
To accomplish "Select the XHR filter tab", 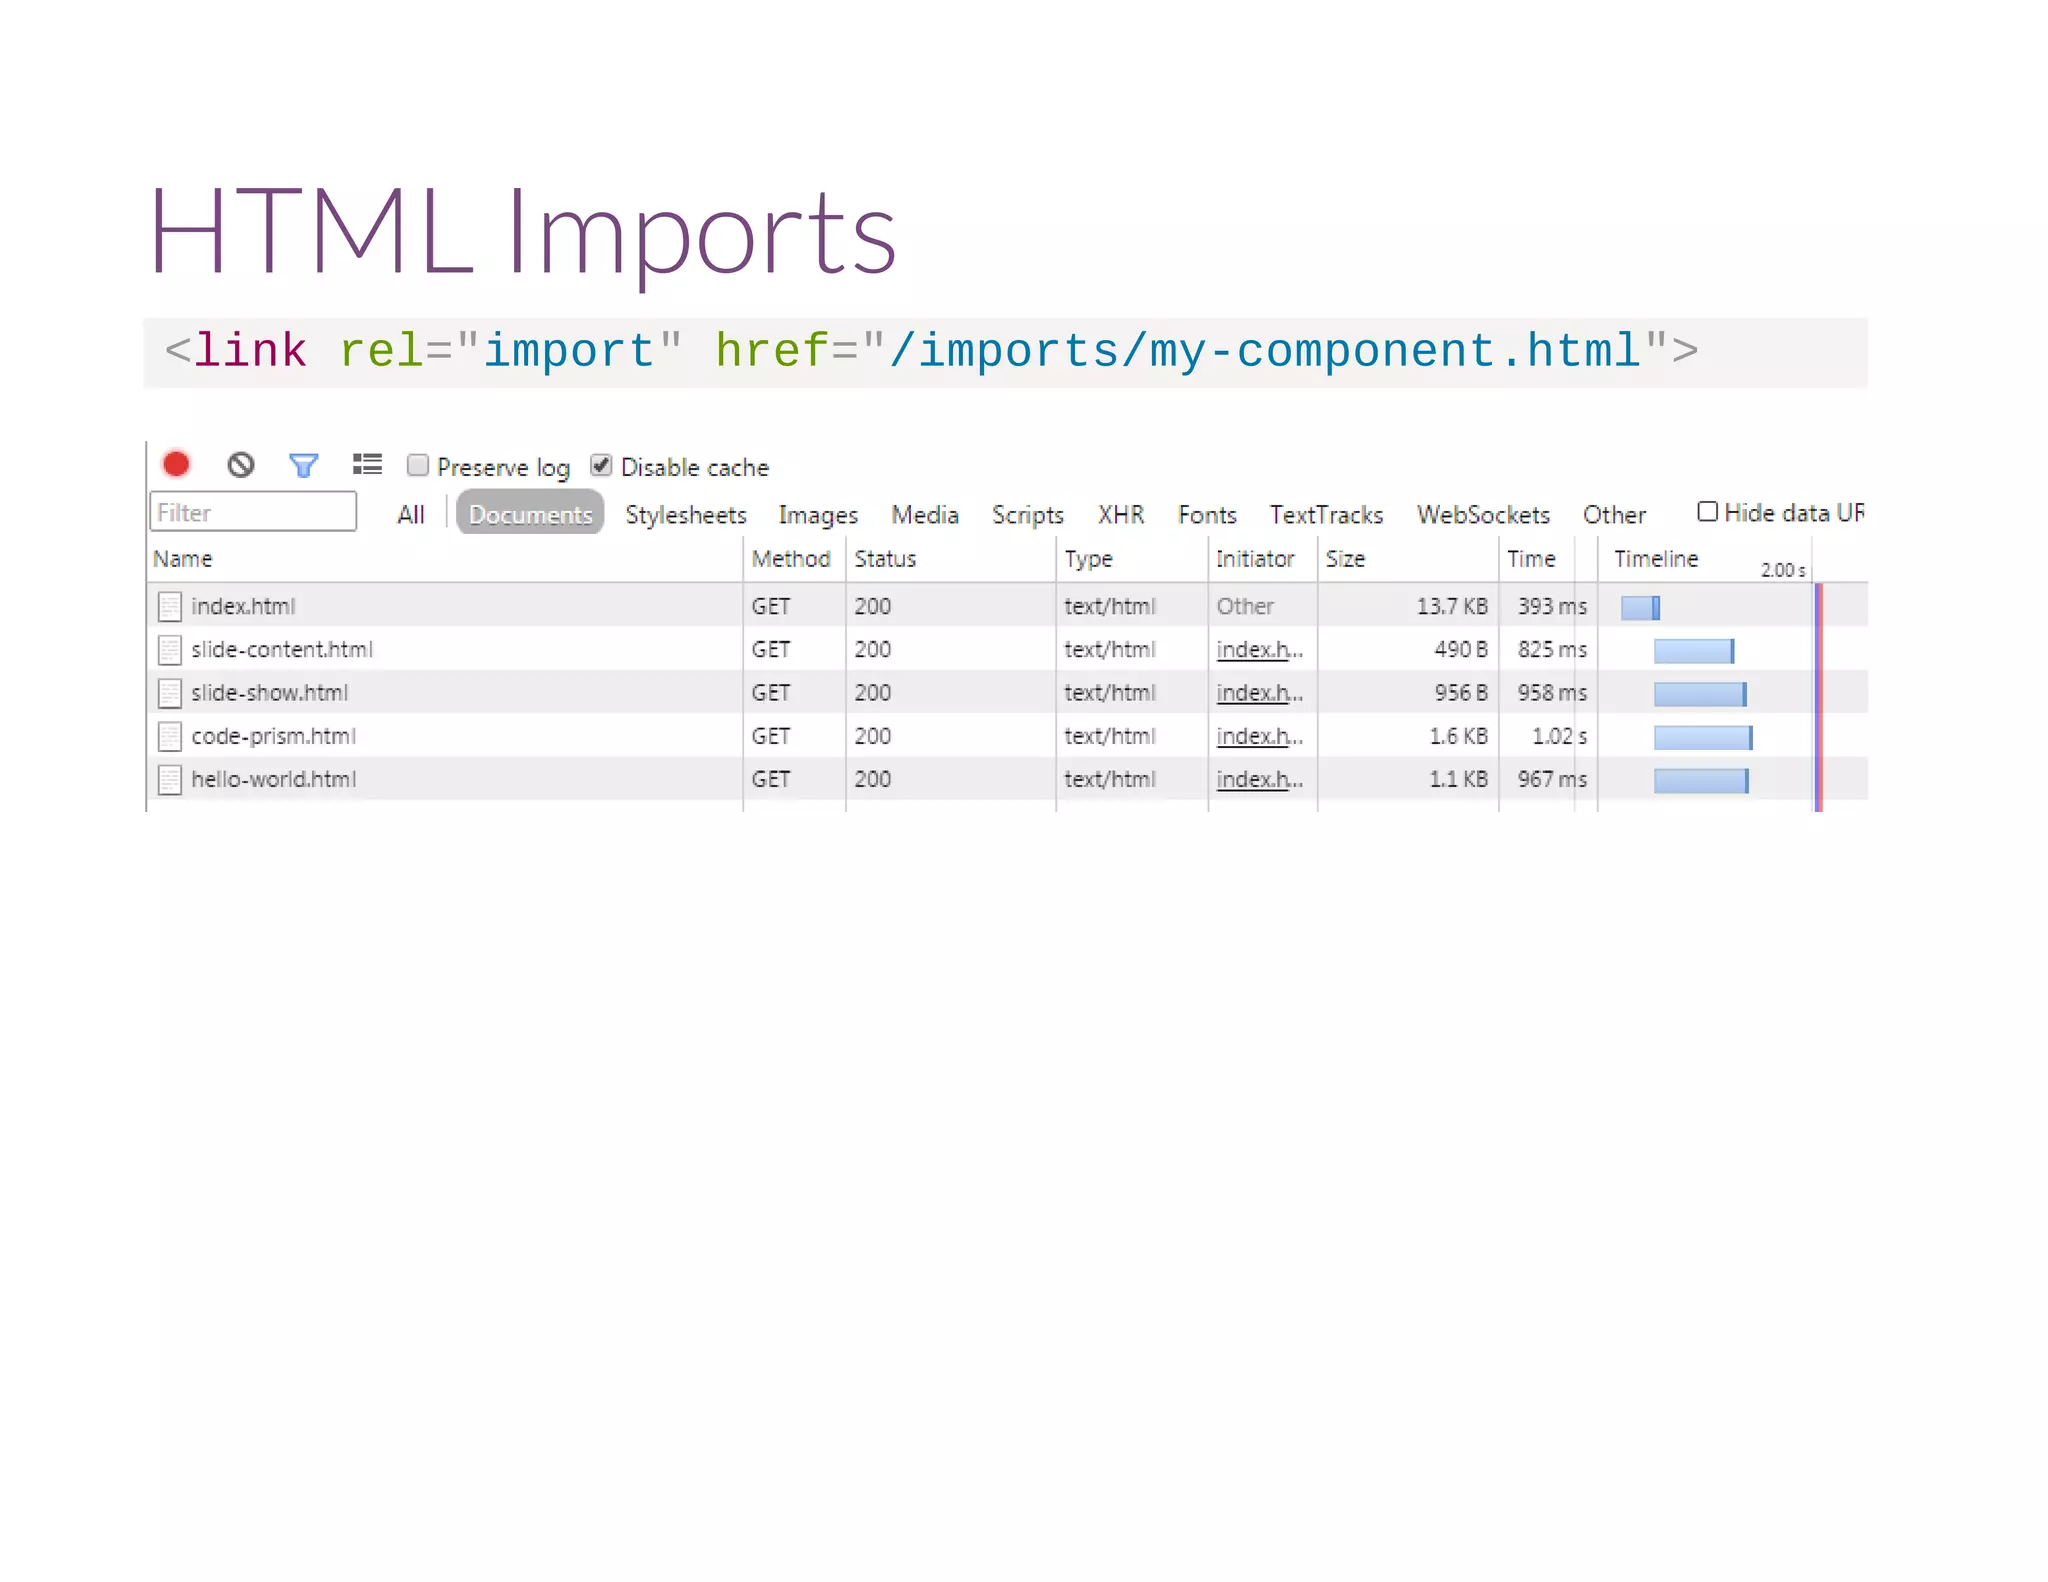I will click(x=1120, y=515).
